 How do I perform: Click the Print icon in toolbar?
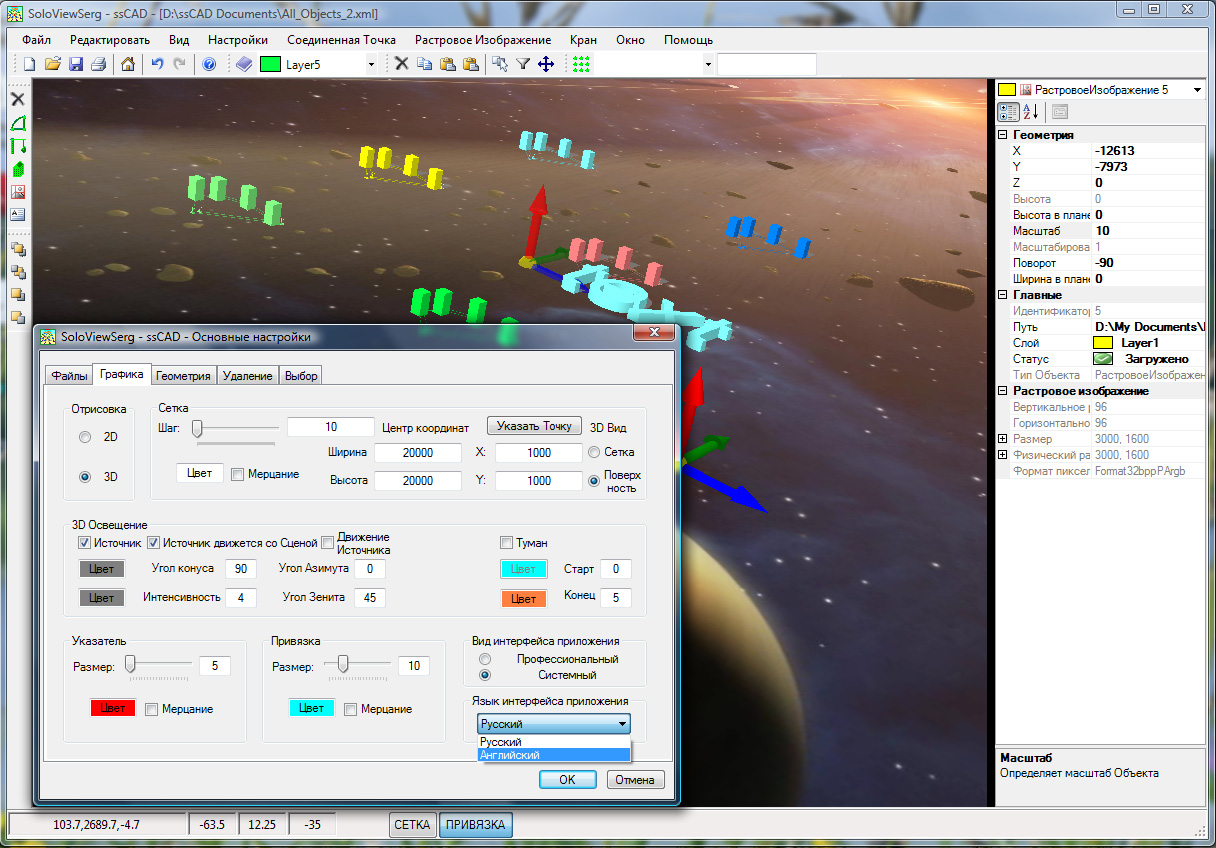pos(98,64)
